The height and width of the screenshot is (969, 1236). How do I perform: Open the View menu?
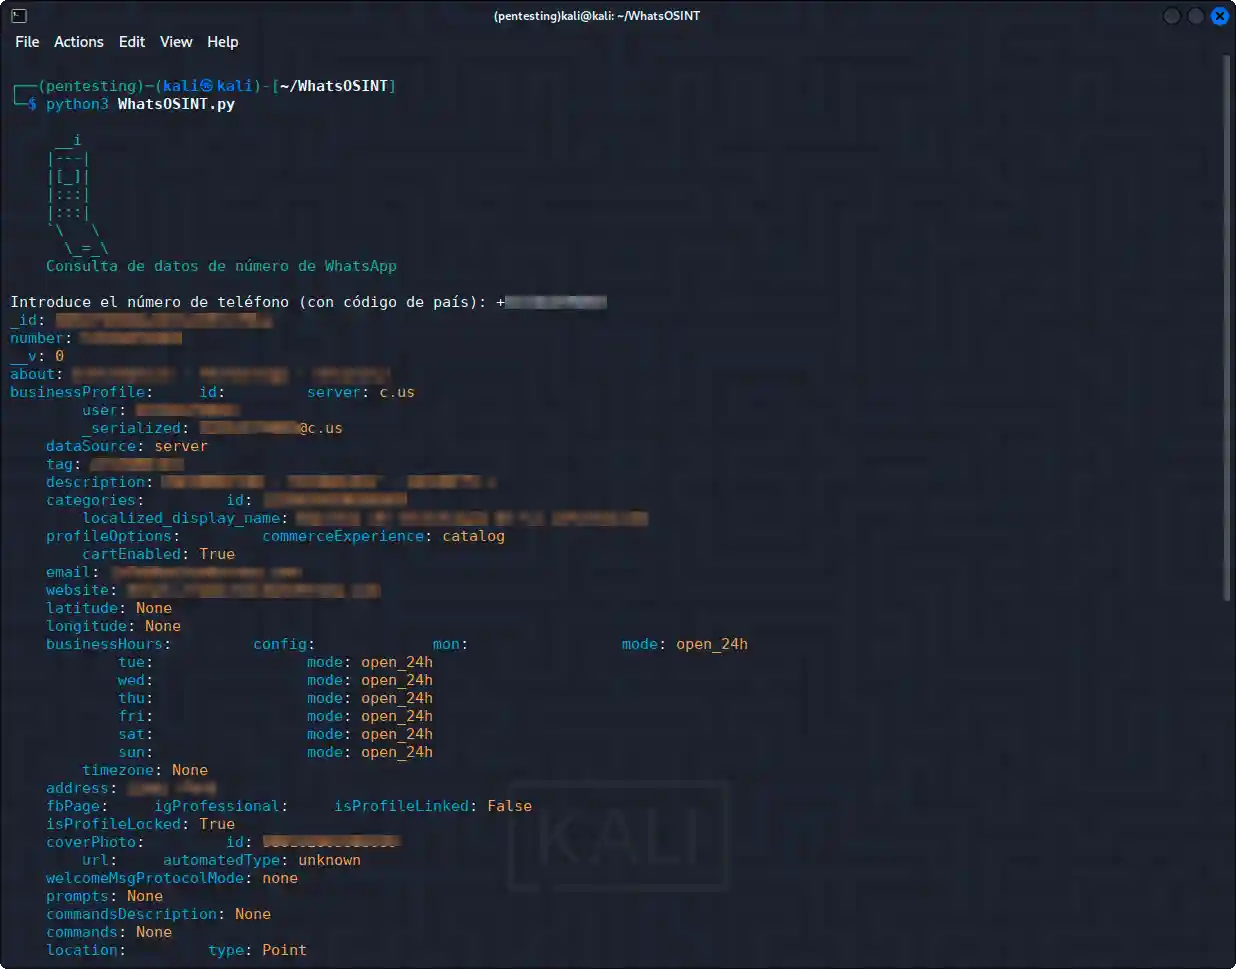click(x=176, y=42)
